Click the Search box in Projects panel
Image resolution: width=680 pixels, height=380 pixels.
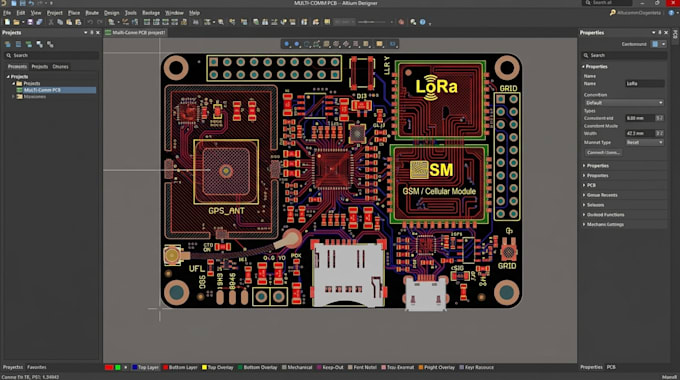coord(51,56)
